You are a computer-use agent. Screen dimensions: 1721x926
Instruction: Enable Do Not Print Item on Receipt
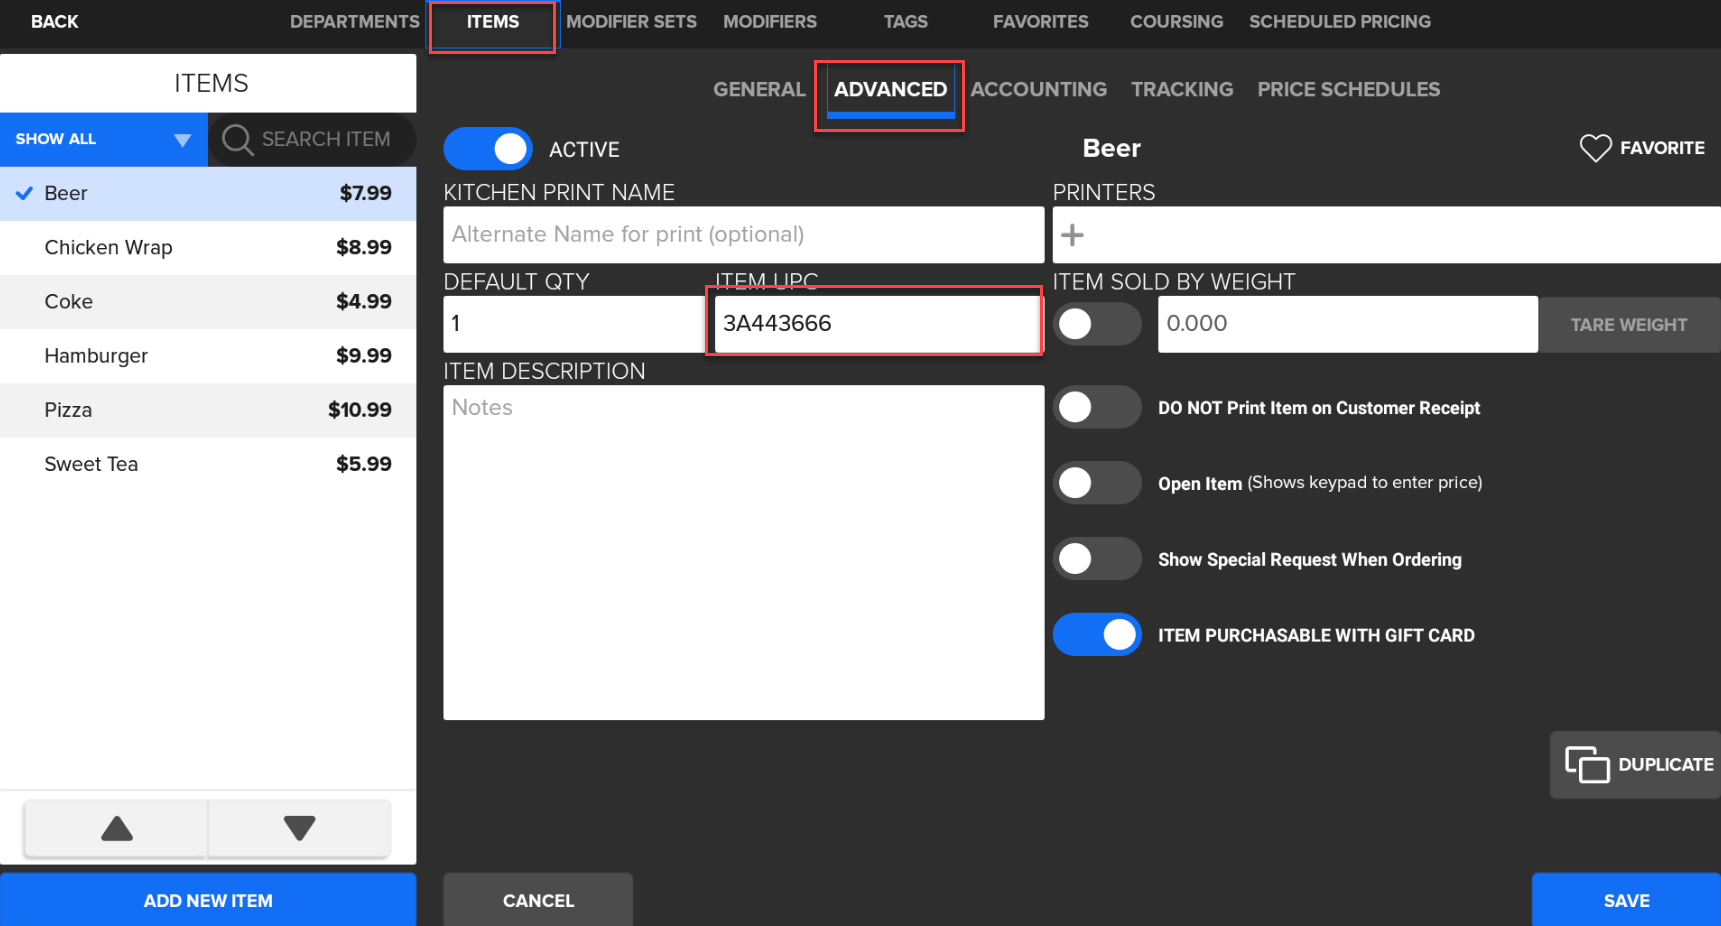1096,408
